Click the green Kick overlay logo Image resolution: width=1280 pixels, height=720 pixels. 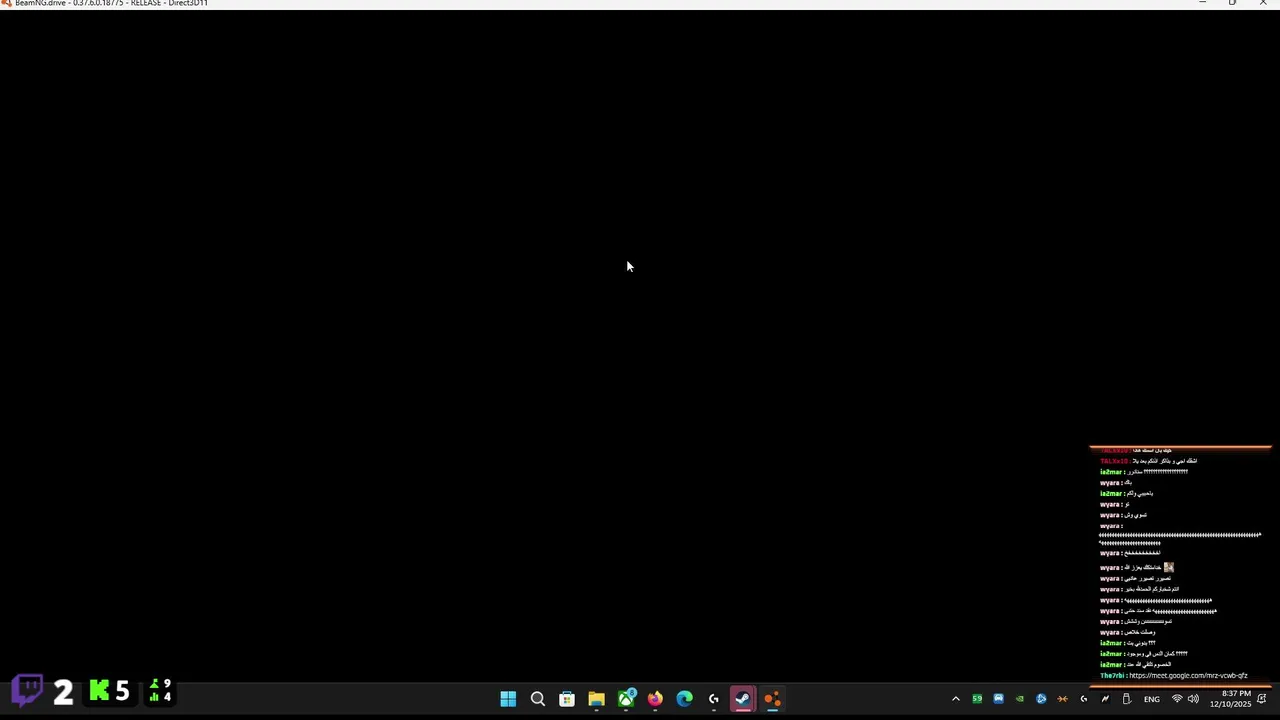click(99, 690)
